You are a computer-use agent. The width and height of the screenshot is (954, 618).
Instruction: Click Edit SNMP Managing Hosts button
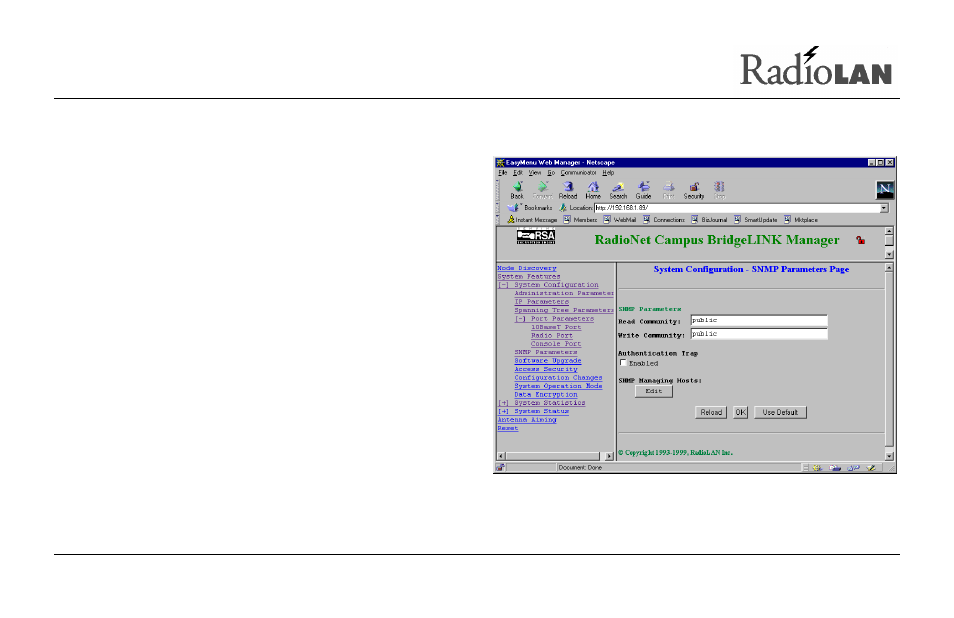(x=653, y=391)
